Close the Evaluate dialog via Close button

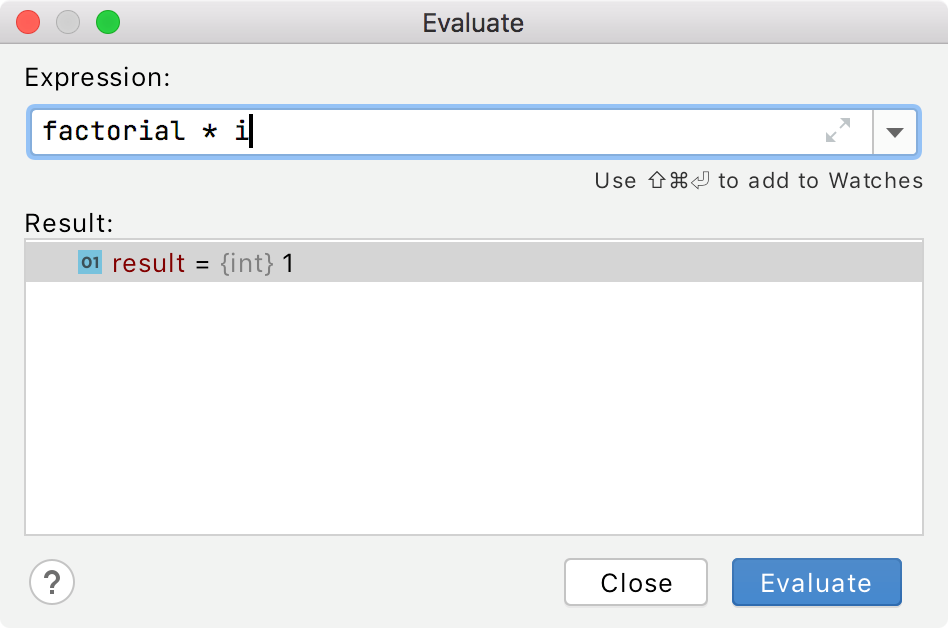click(x=636, y=582)
